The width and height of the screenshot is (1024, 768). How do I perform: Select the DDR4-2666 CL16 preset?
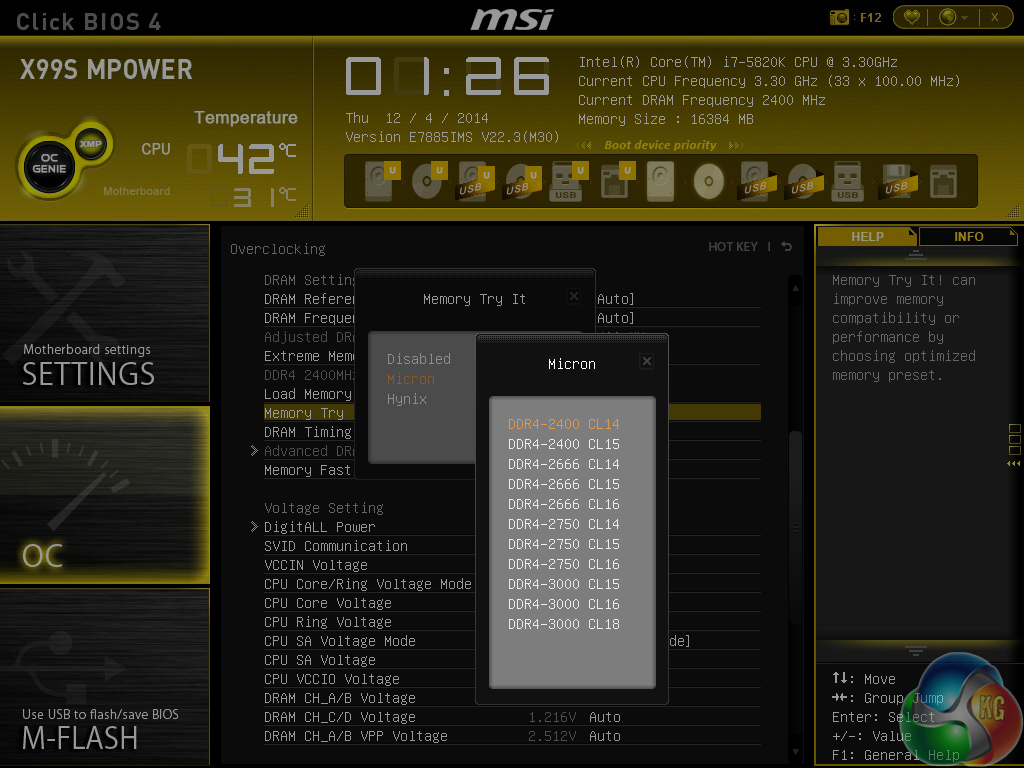click(x=564, y=504)
